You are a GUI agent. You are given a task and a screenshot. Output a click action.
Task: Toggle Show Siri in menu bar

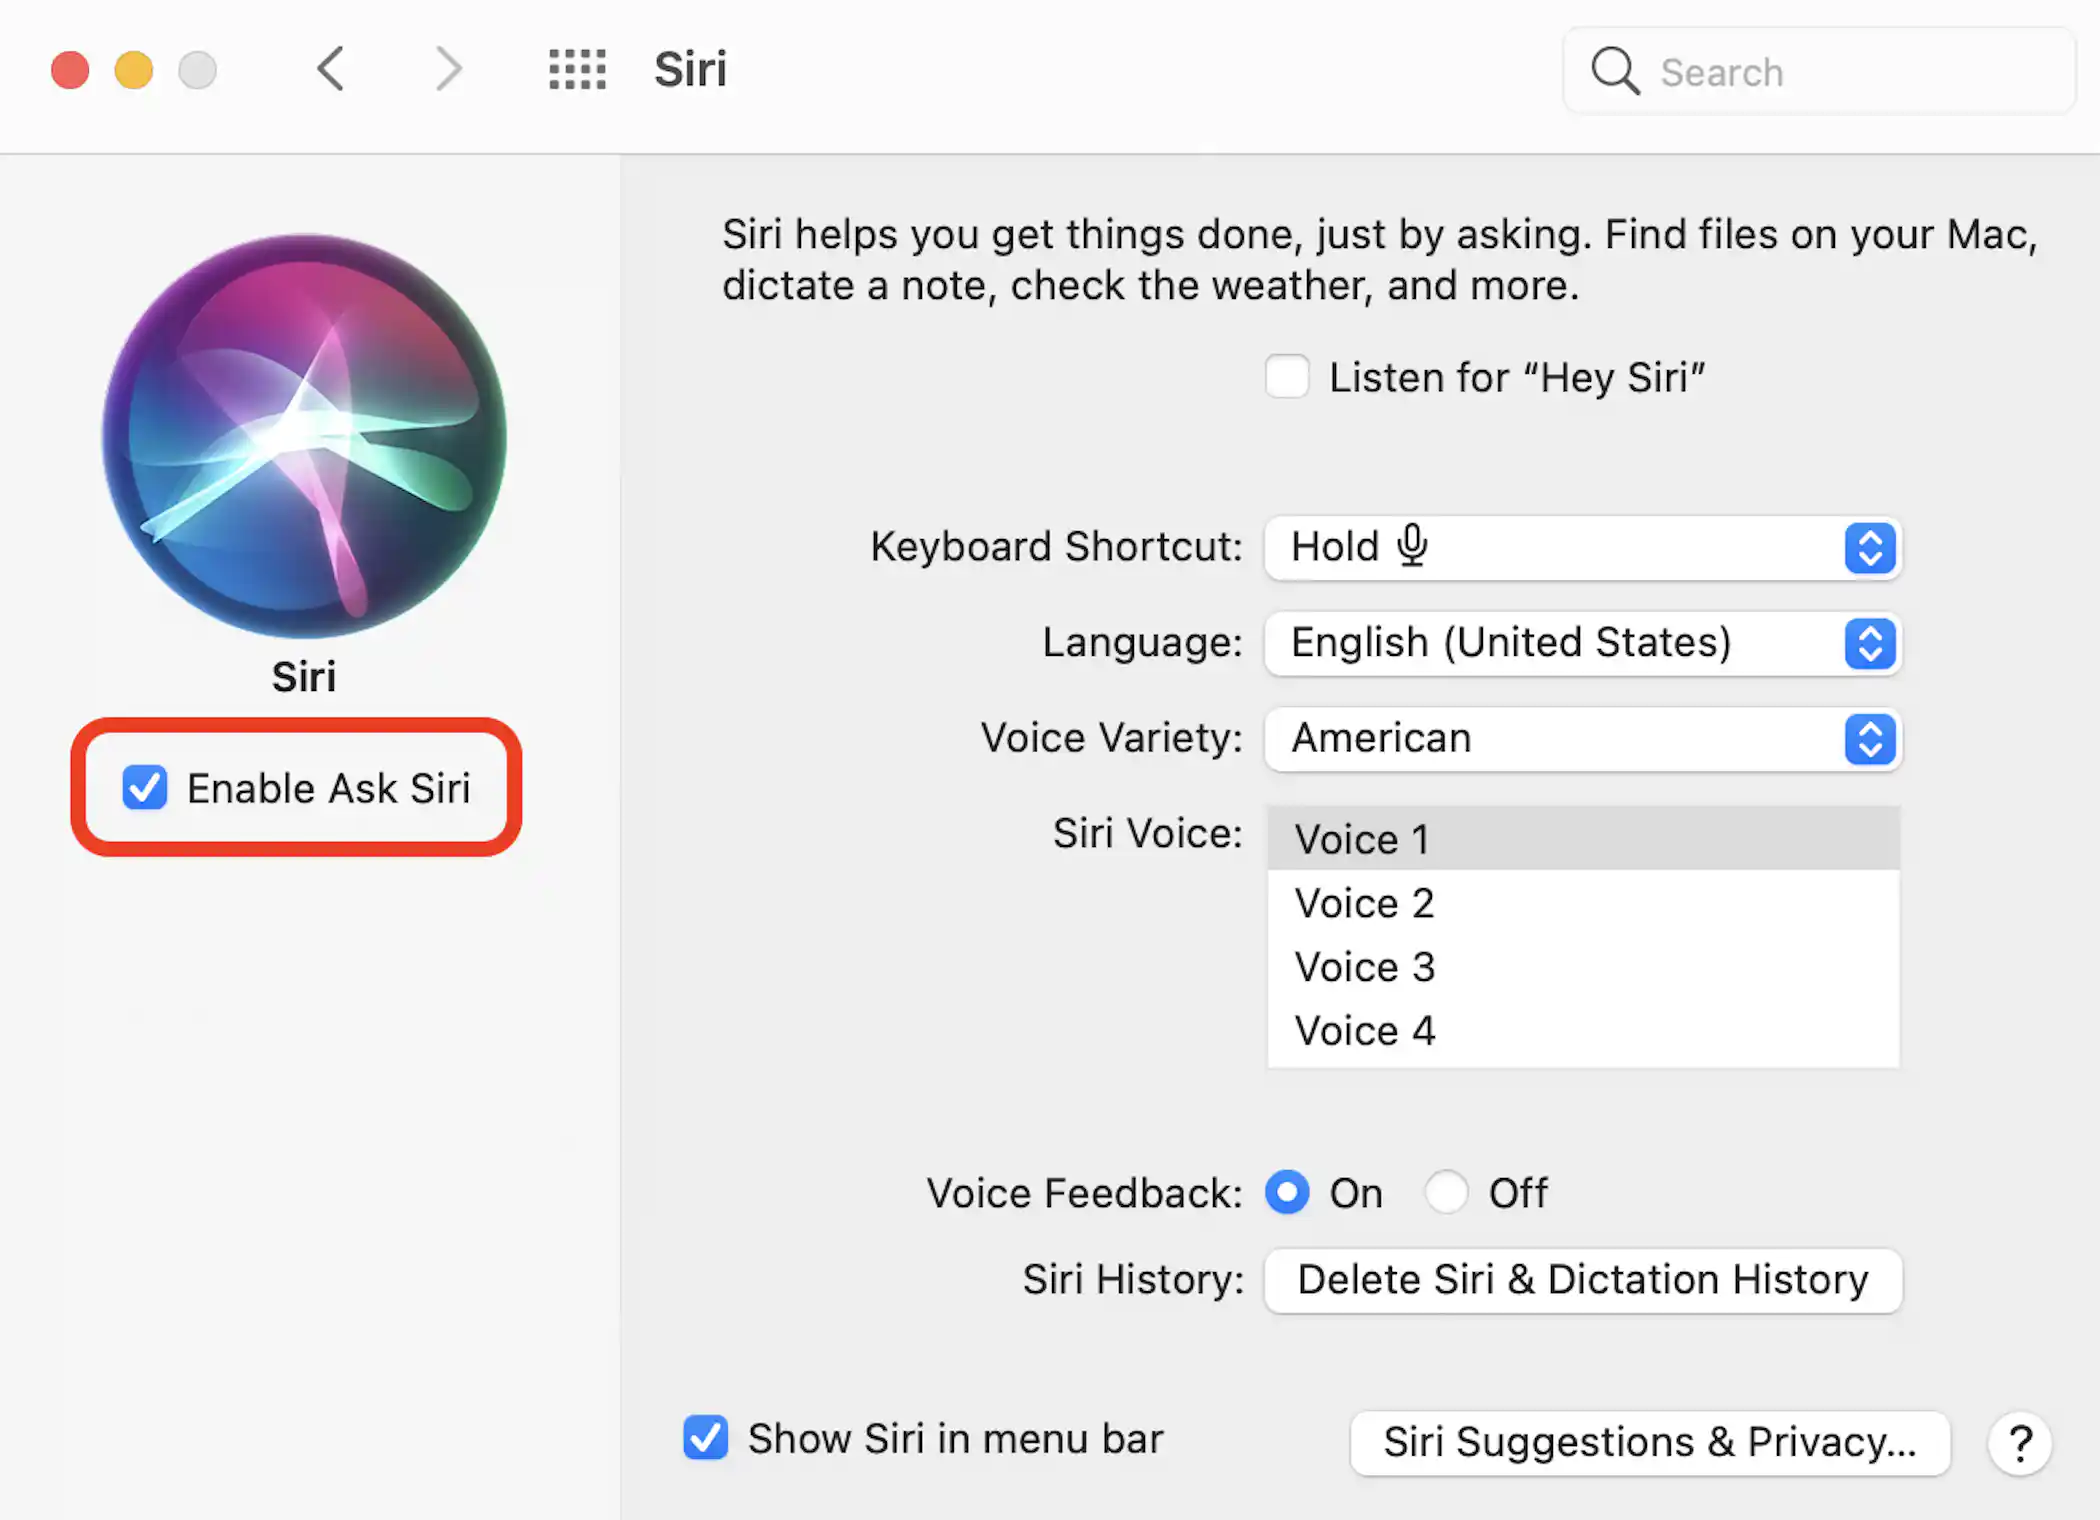(x=706, y=1438)
